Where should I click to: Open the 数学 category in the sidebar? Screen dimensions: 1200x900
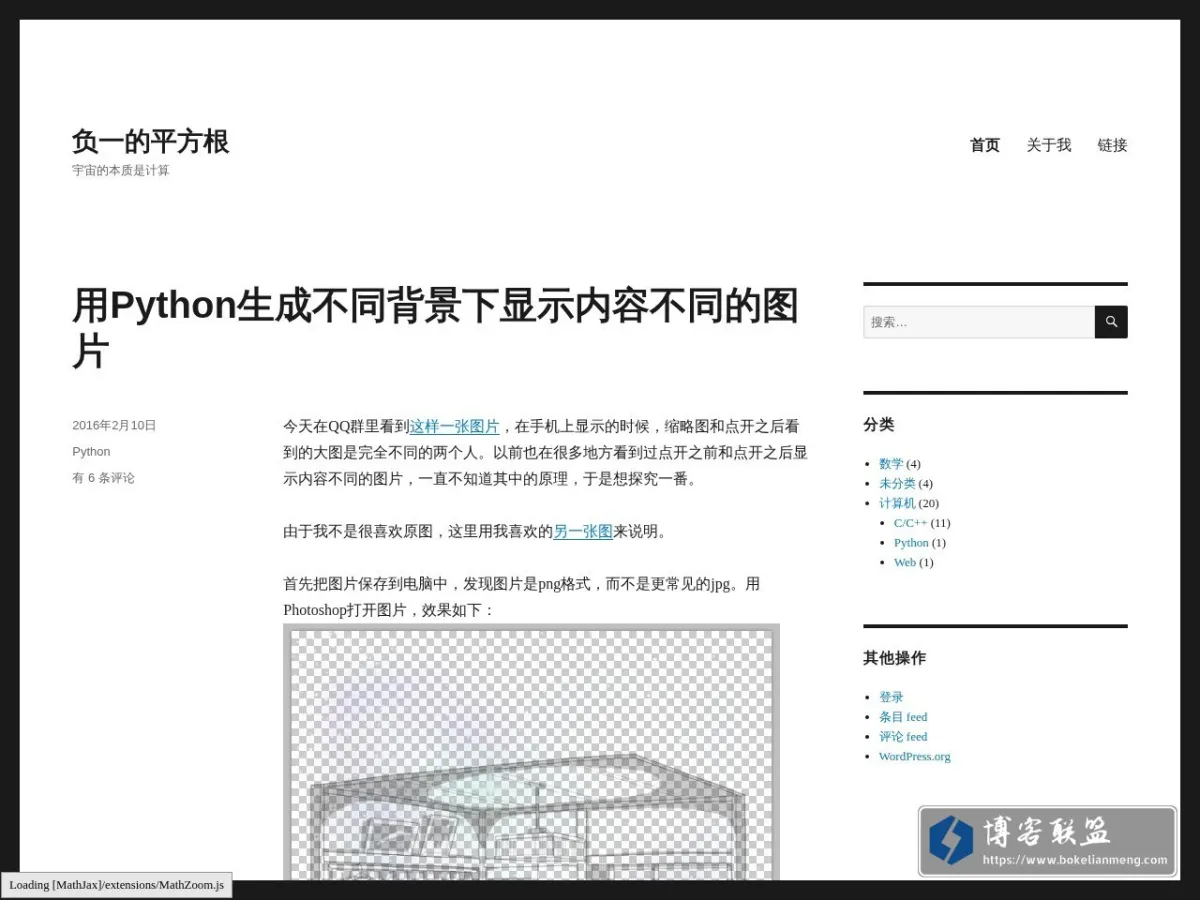891,464
